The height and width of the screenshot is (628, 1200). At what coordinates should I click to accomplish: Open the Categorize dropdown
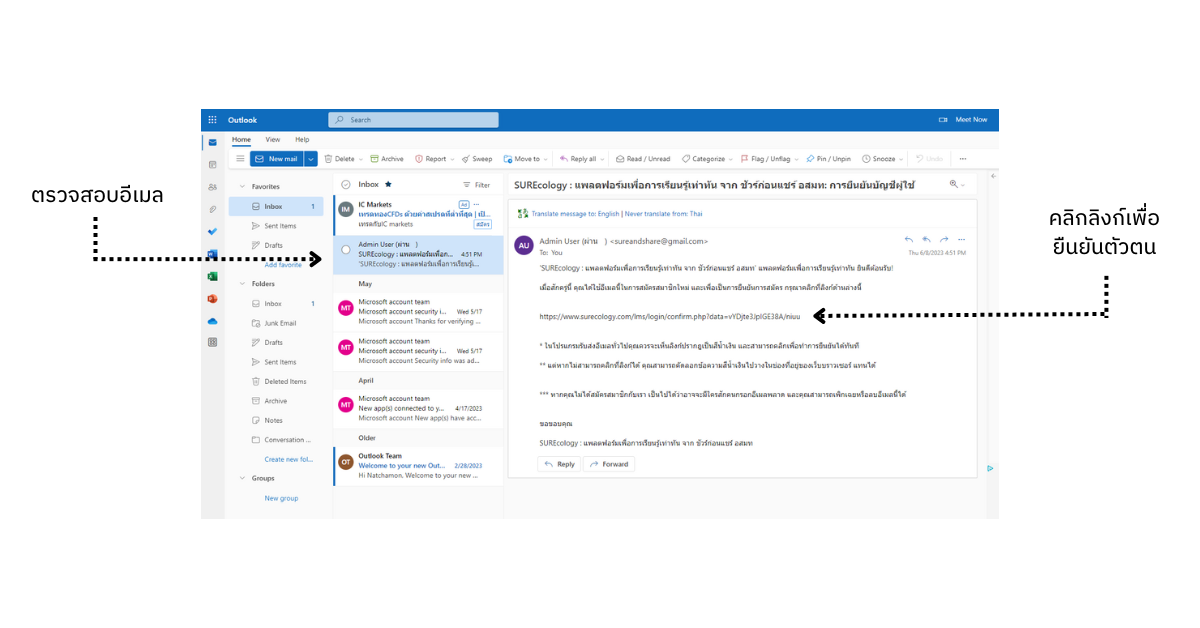[704, 159]
